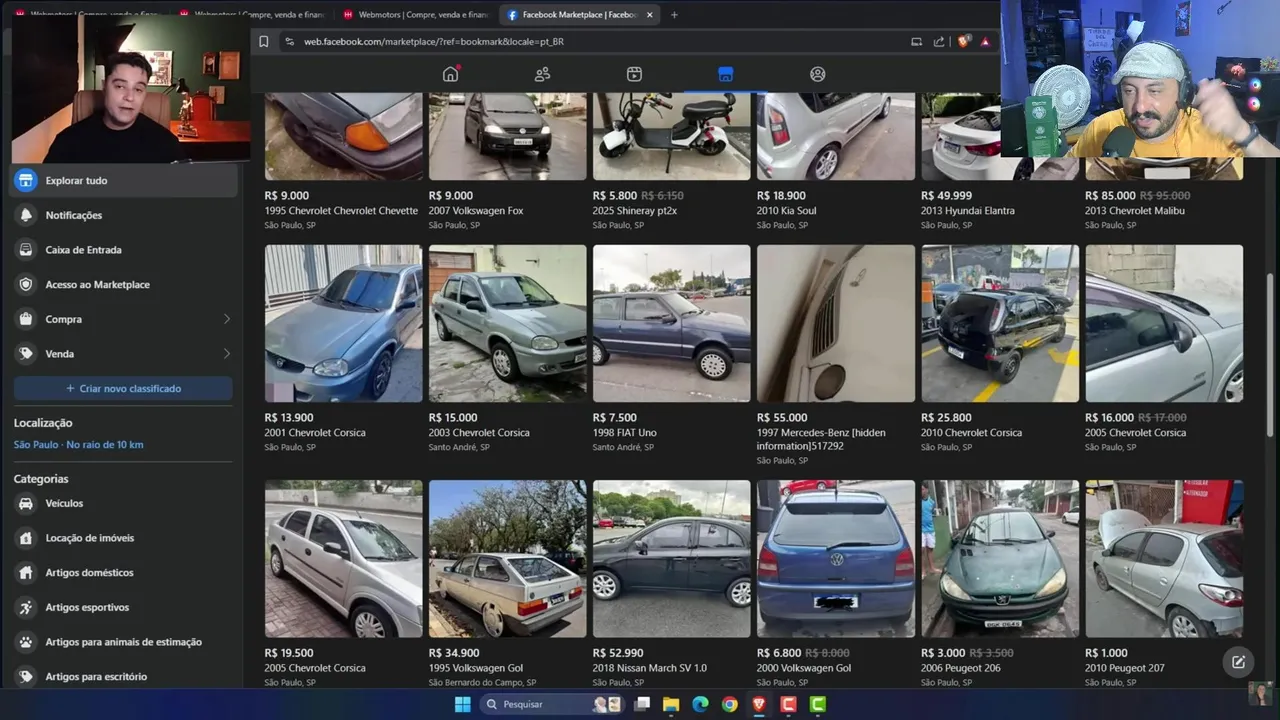Viewport: 1280px width, 720px height.
Task: Open the Windows Start button
Action: click(462, 704)
